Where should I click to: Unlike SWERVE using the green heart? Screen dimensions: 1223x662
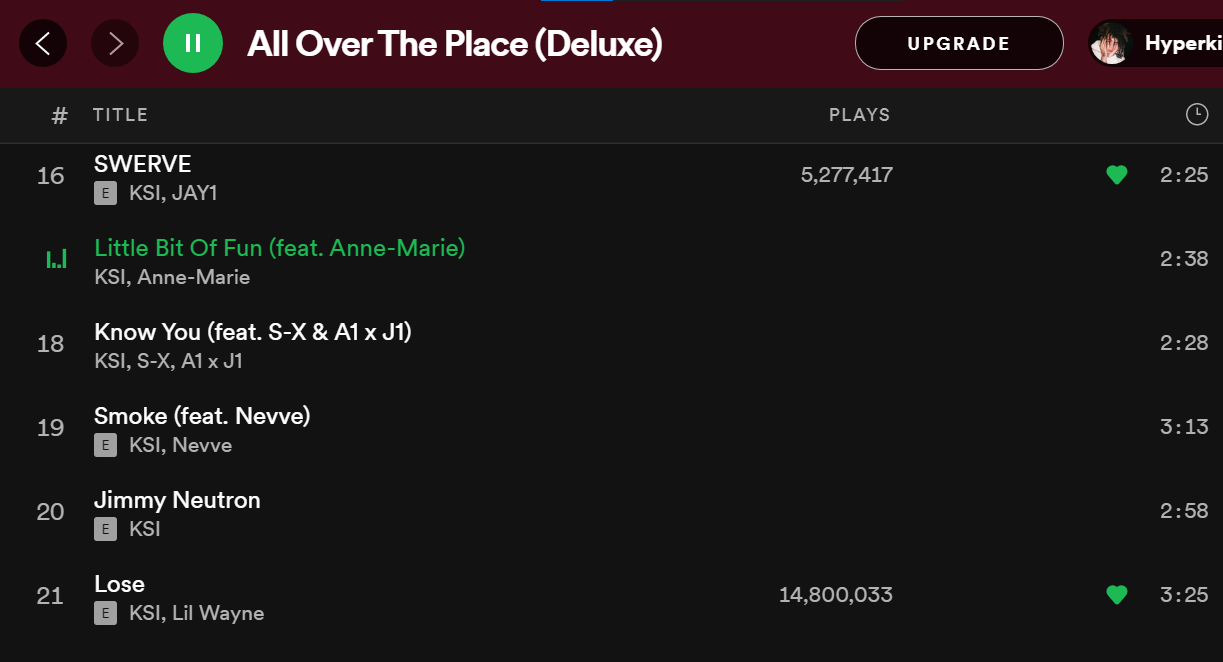coord(1117,175)
